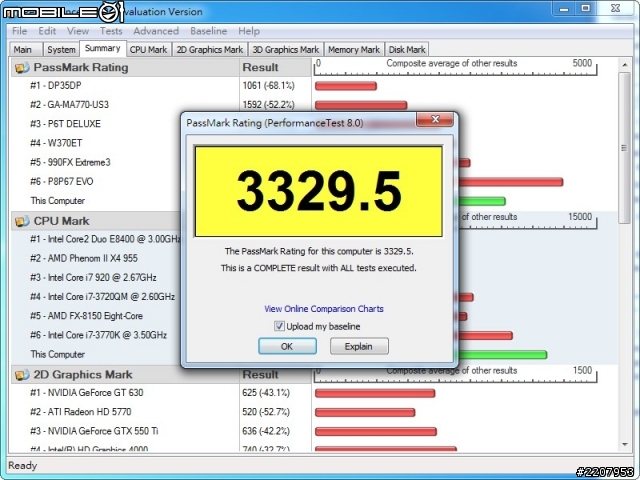Click the PassMark Rating section icon
Viewport: 640px width, 480px height.
pos(22,67)
